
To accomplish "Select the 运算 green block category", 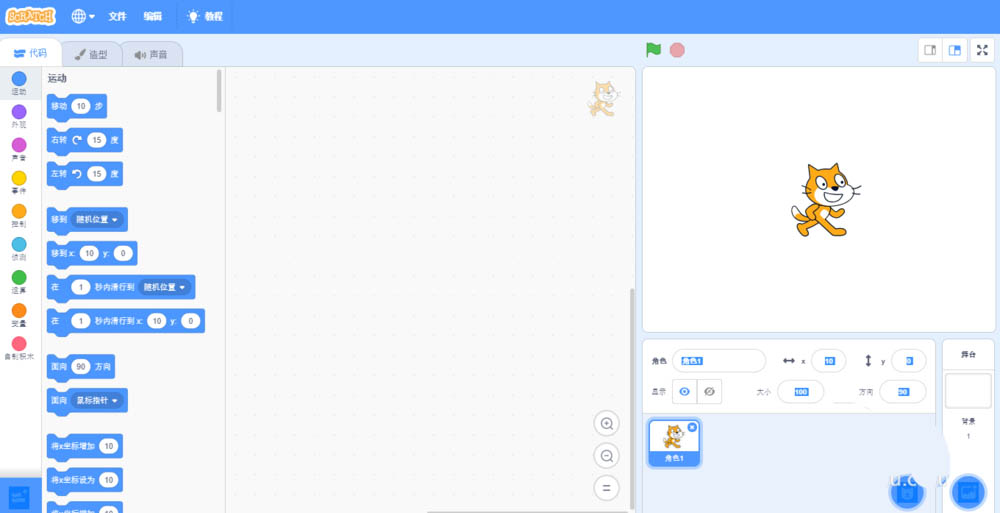I will (19, 283).
